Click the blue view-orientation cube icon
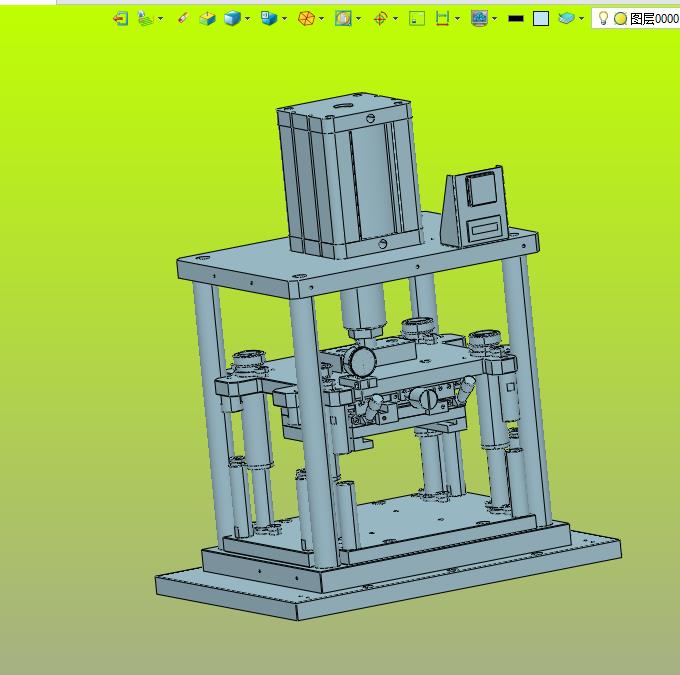The image size is (680, 675). coord(269,18)
